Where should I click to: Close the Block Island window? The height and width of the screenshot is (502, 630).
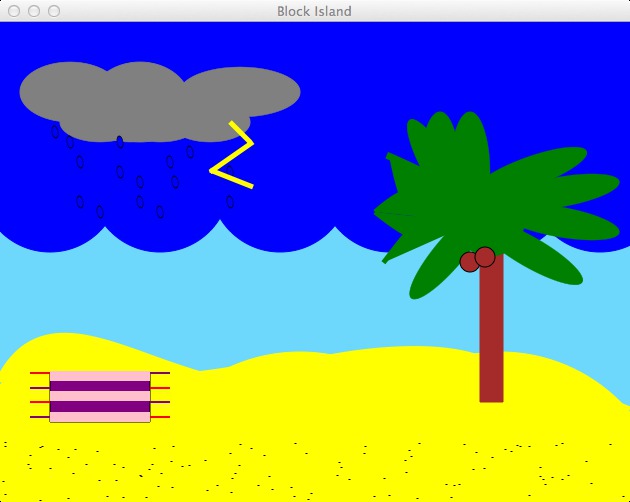coord(14,11)
